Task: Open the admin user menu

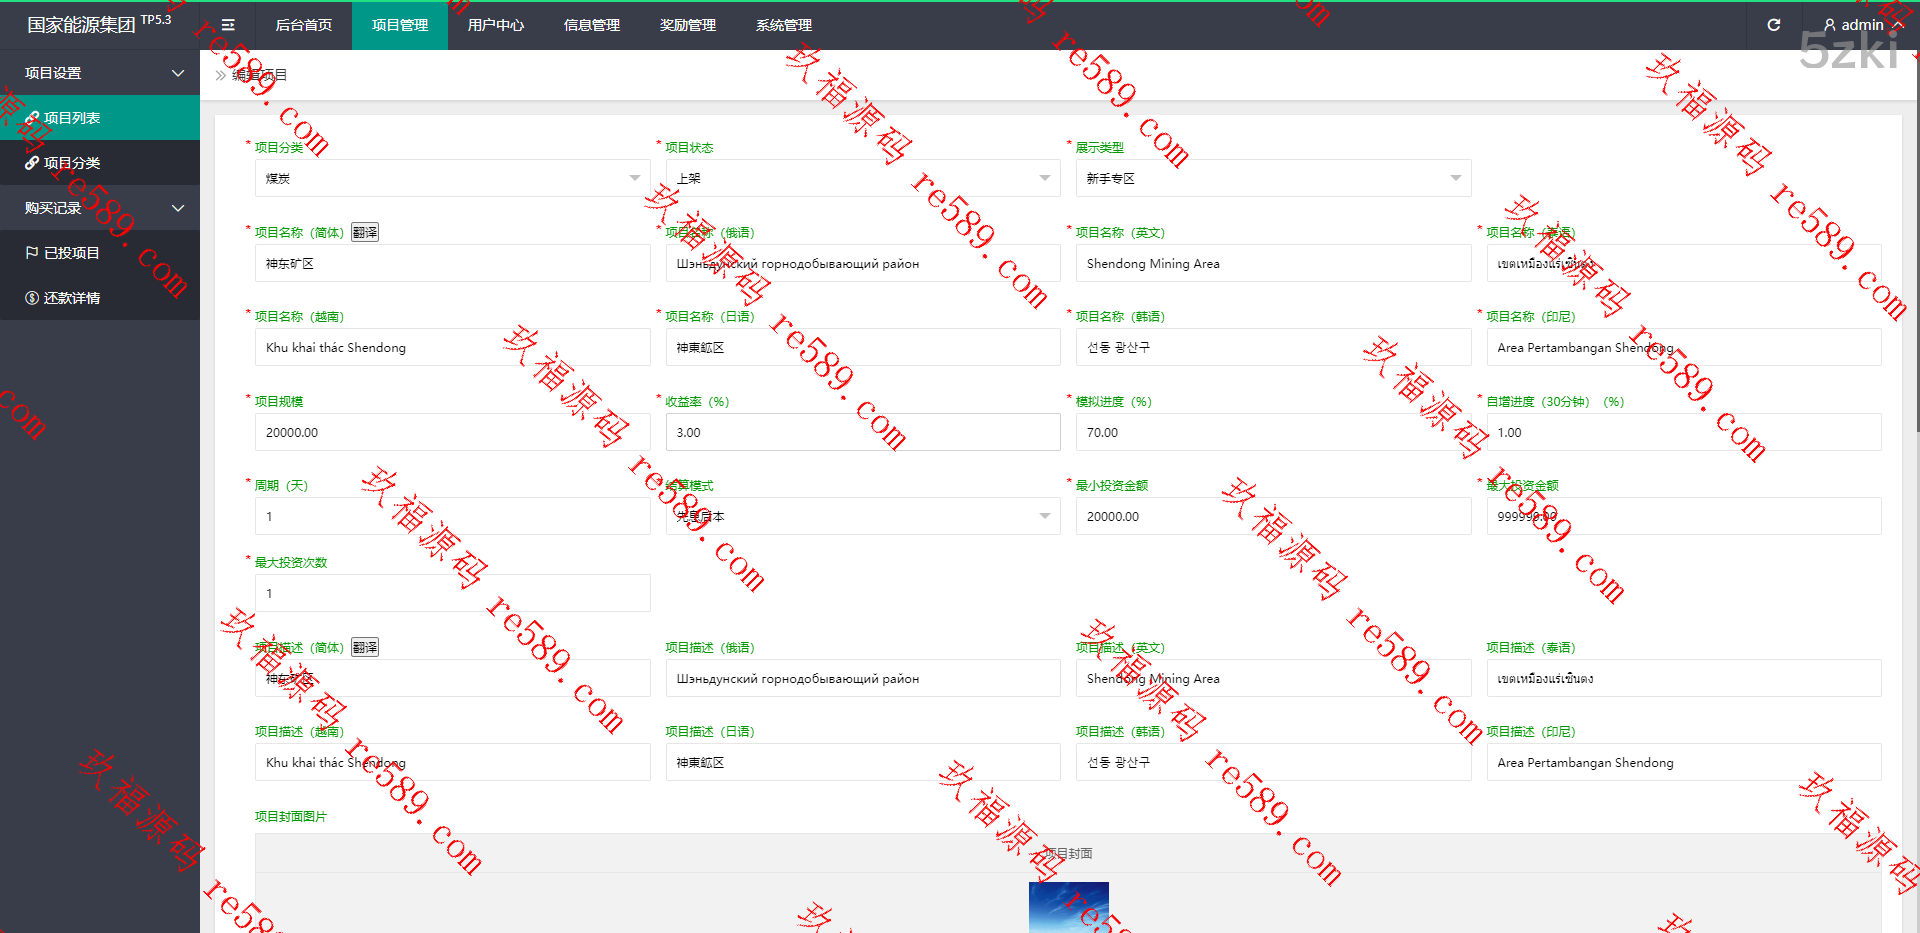Action: pyautogui.click(x=1863, y=25)
